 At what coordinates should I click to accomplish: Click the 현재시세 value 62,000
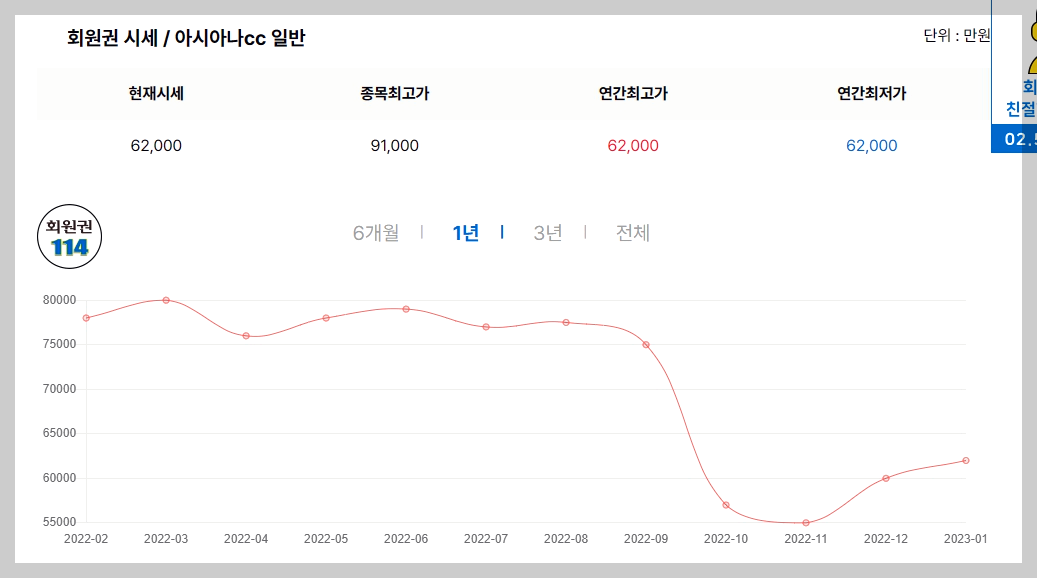(156, 145)
